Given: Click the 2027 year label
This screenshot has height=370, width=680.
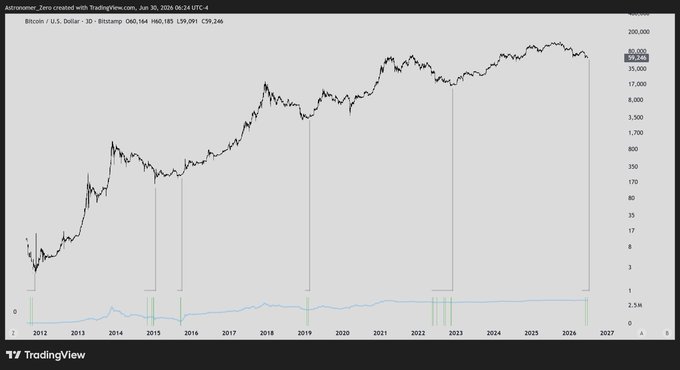Looking at the screenshot, I should coord(607,333).
